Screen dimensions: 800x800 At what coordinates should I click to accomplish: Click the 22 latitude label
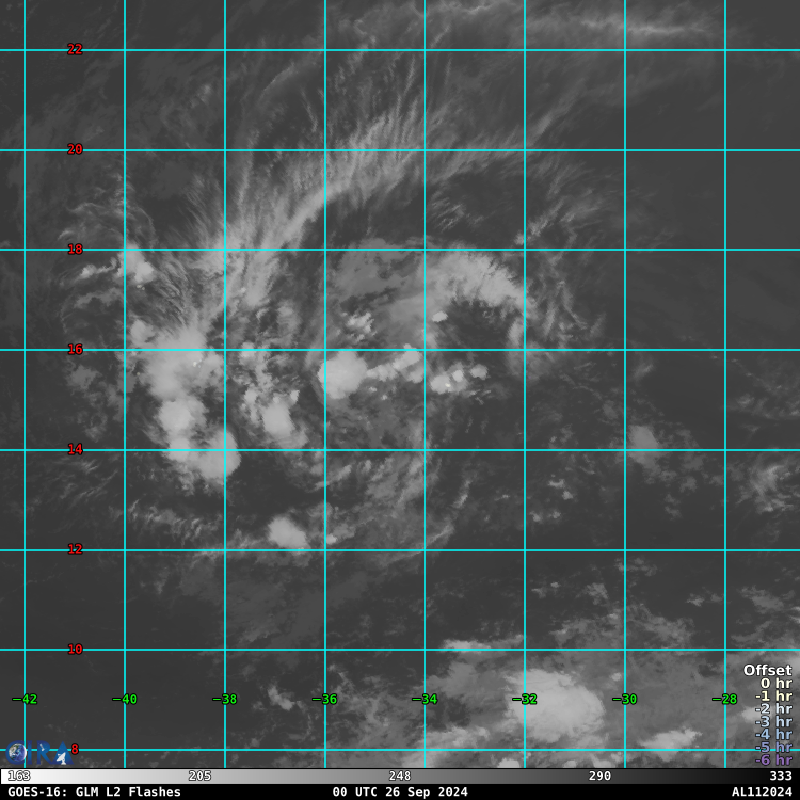tap(75, 49)
